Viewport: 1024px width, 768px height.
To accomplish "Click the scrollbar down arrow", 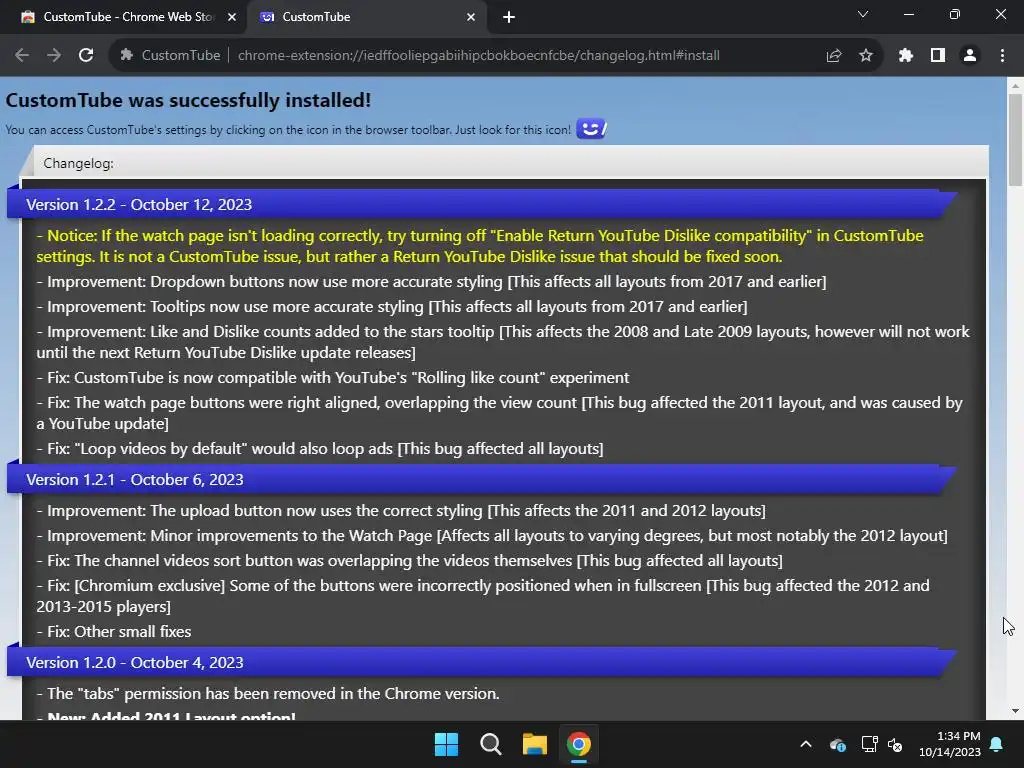I will point(1015,711).
